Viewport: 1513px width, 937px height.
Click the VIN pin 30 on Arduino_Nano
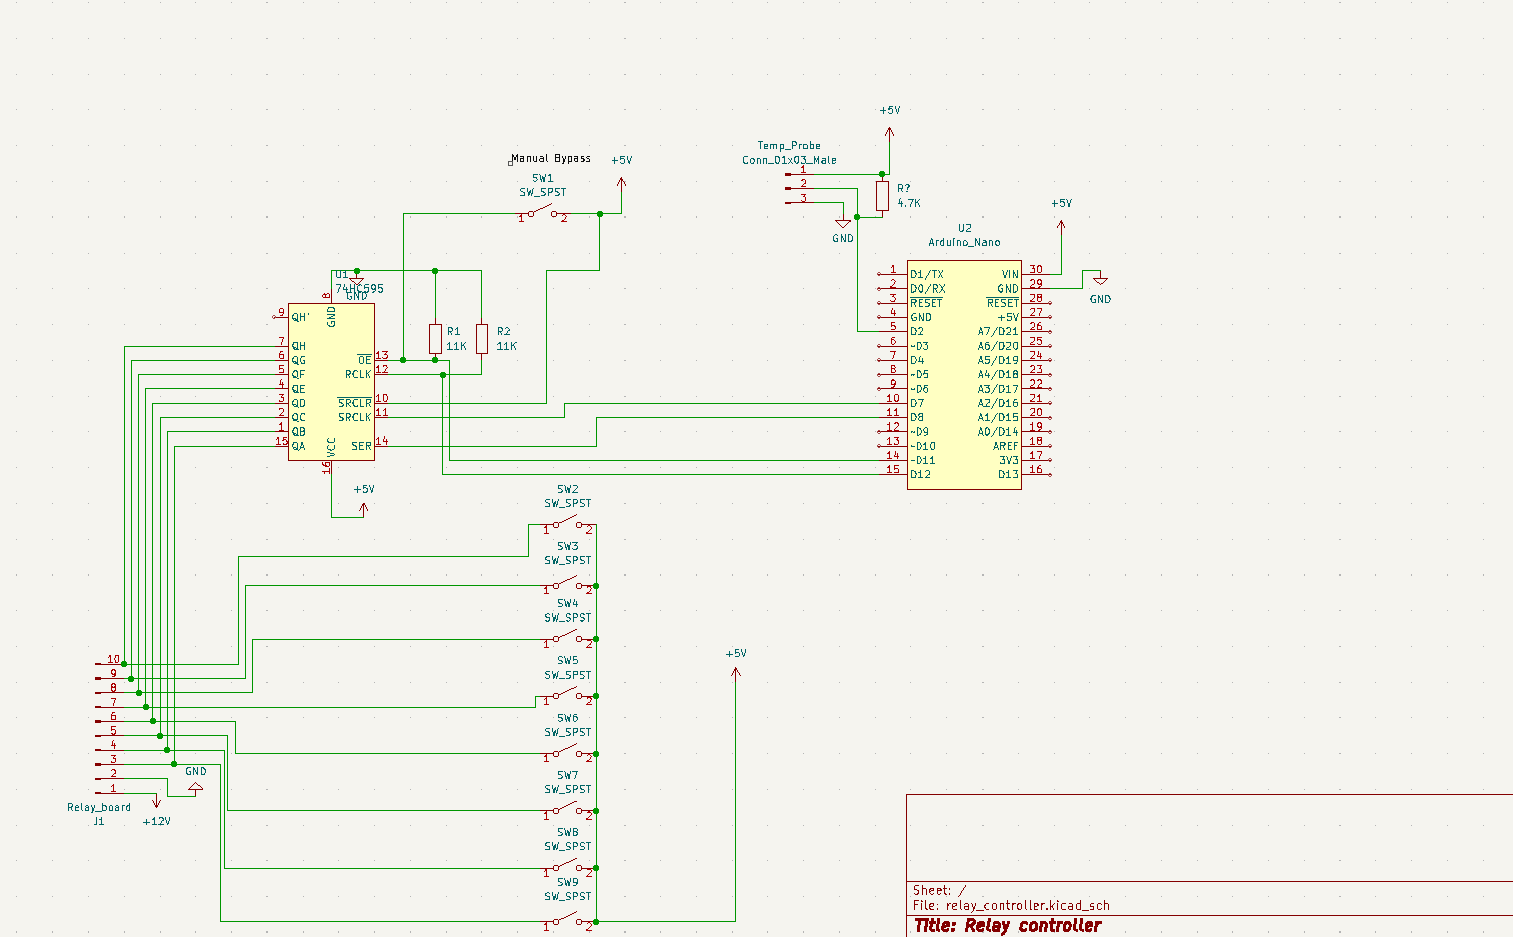1036,274
